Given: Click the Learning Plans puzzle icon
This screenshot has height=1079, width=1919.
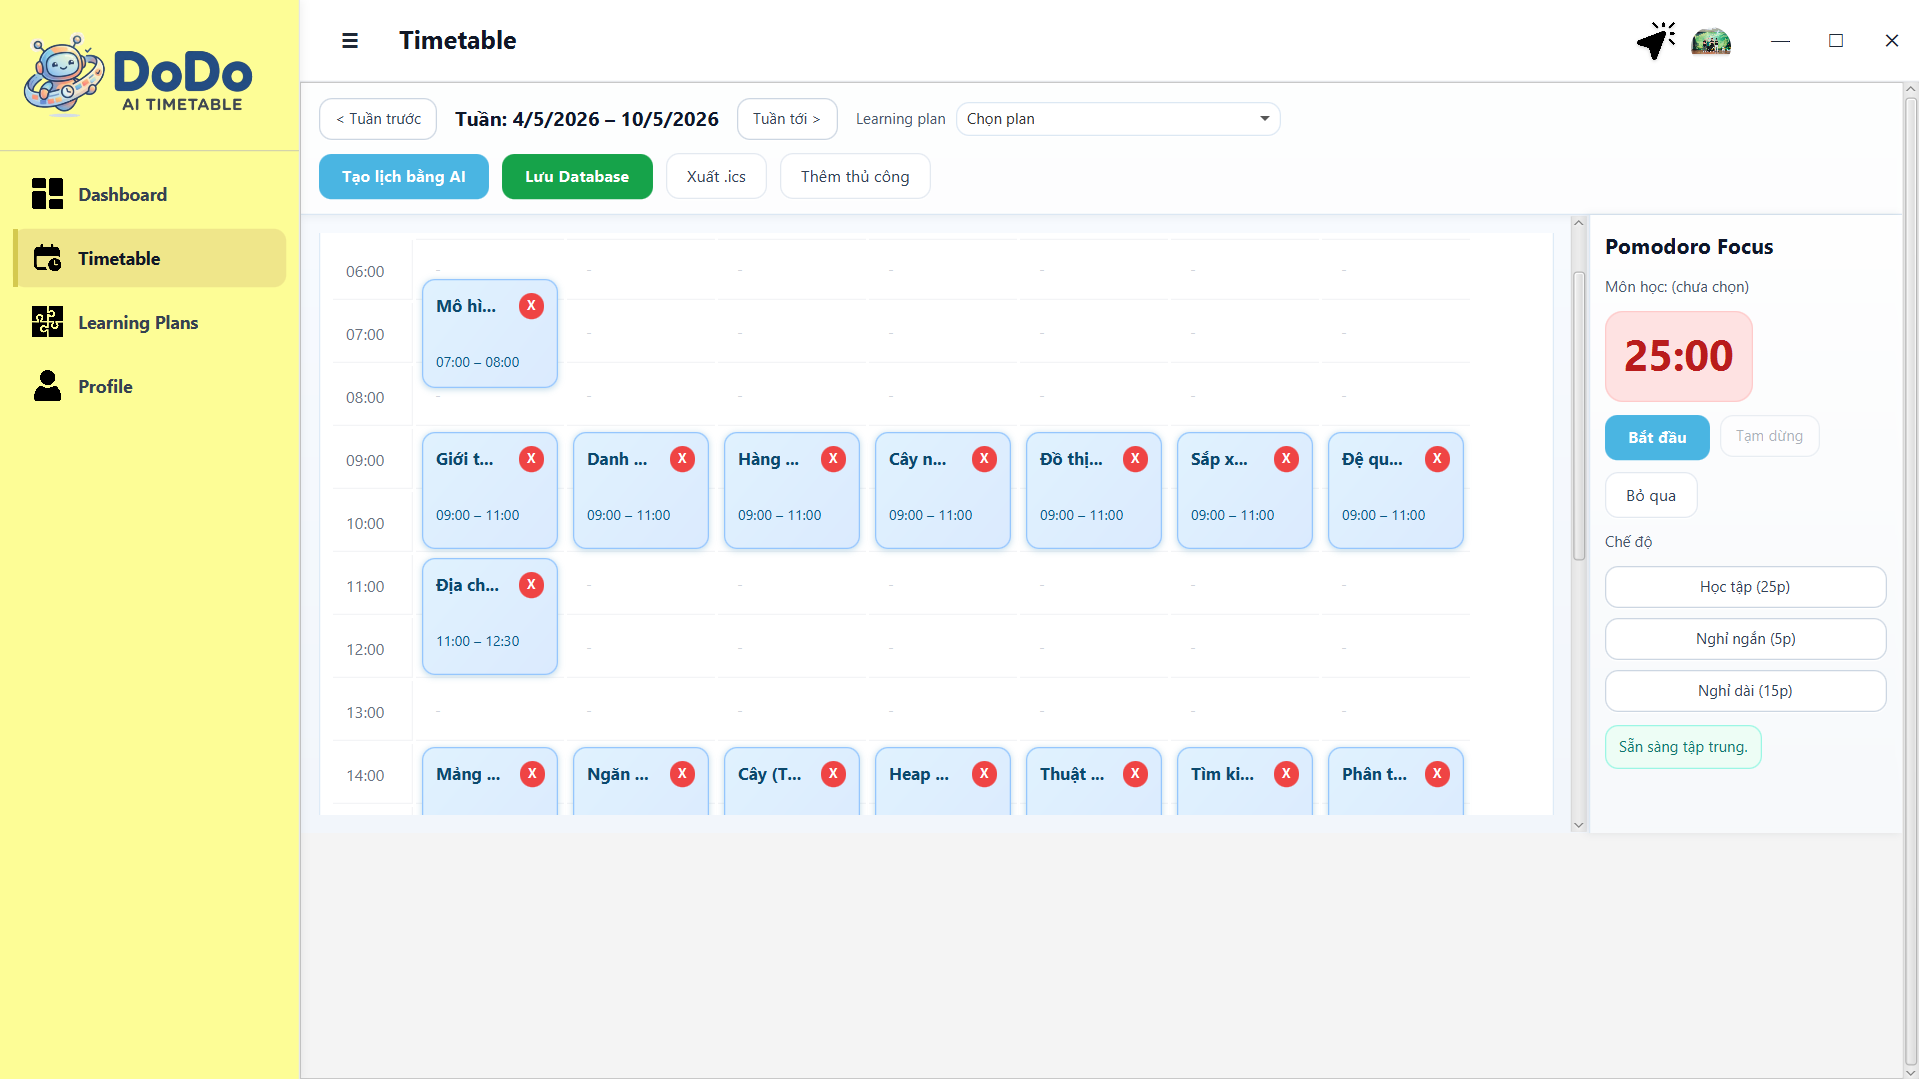Looking at the screenshot, I should click(x=47, y=322).
